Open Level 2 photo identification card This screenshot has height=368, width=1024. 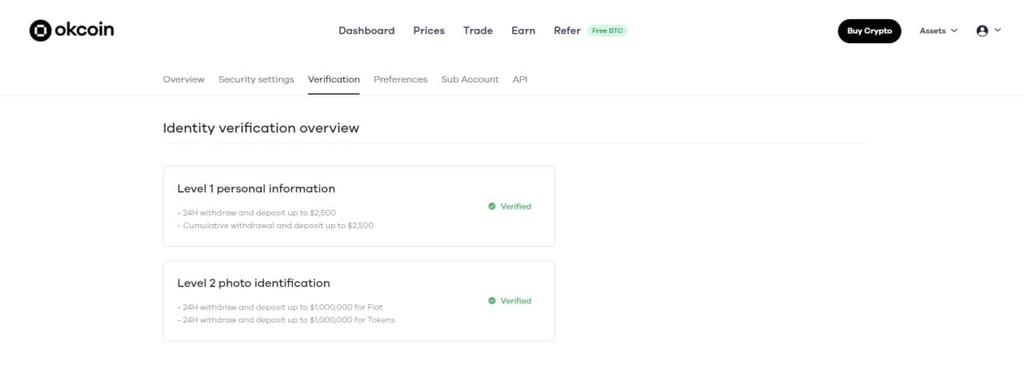point(359,301)
